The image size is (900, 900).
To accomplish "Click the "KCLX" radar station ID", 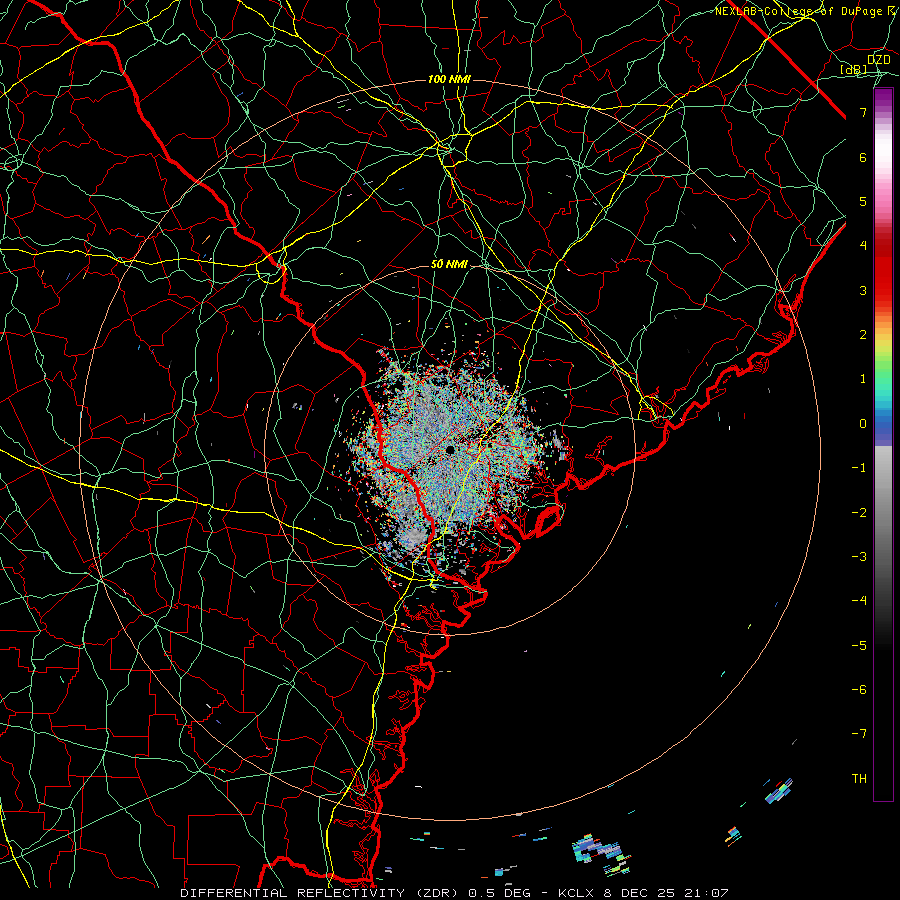I will (x=576, y=893).
